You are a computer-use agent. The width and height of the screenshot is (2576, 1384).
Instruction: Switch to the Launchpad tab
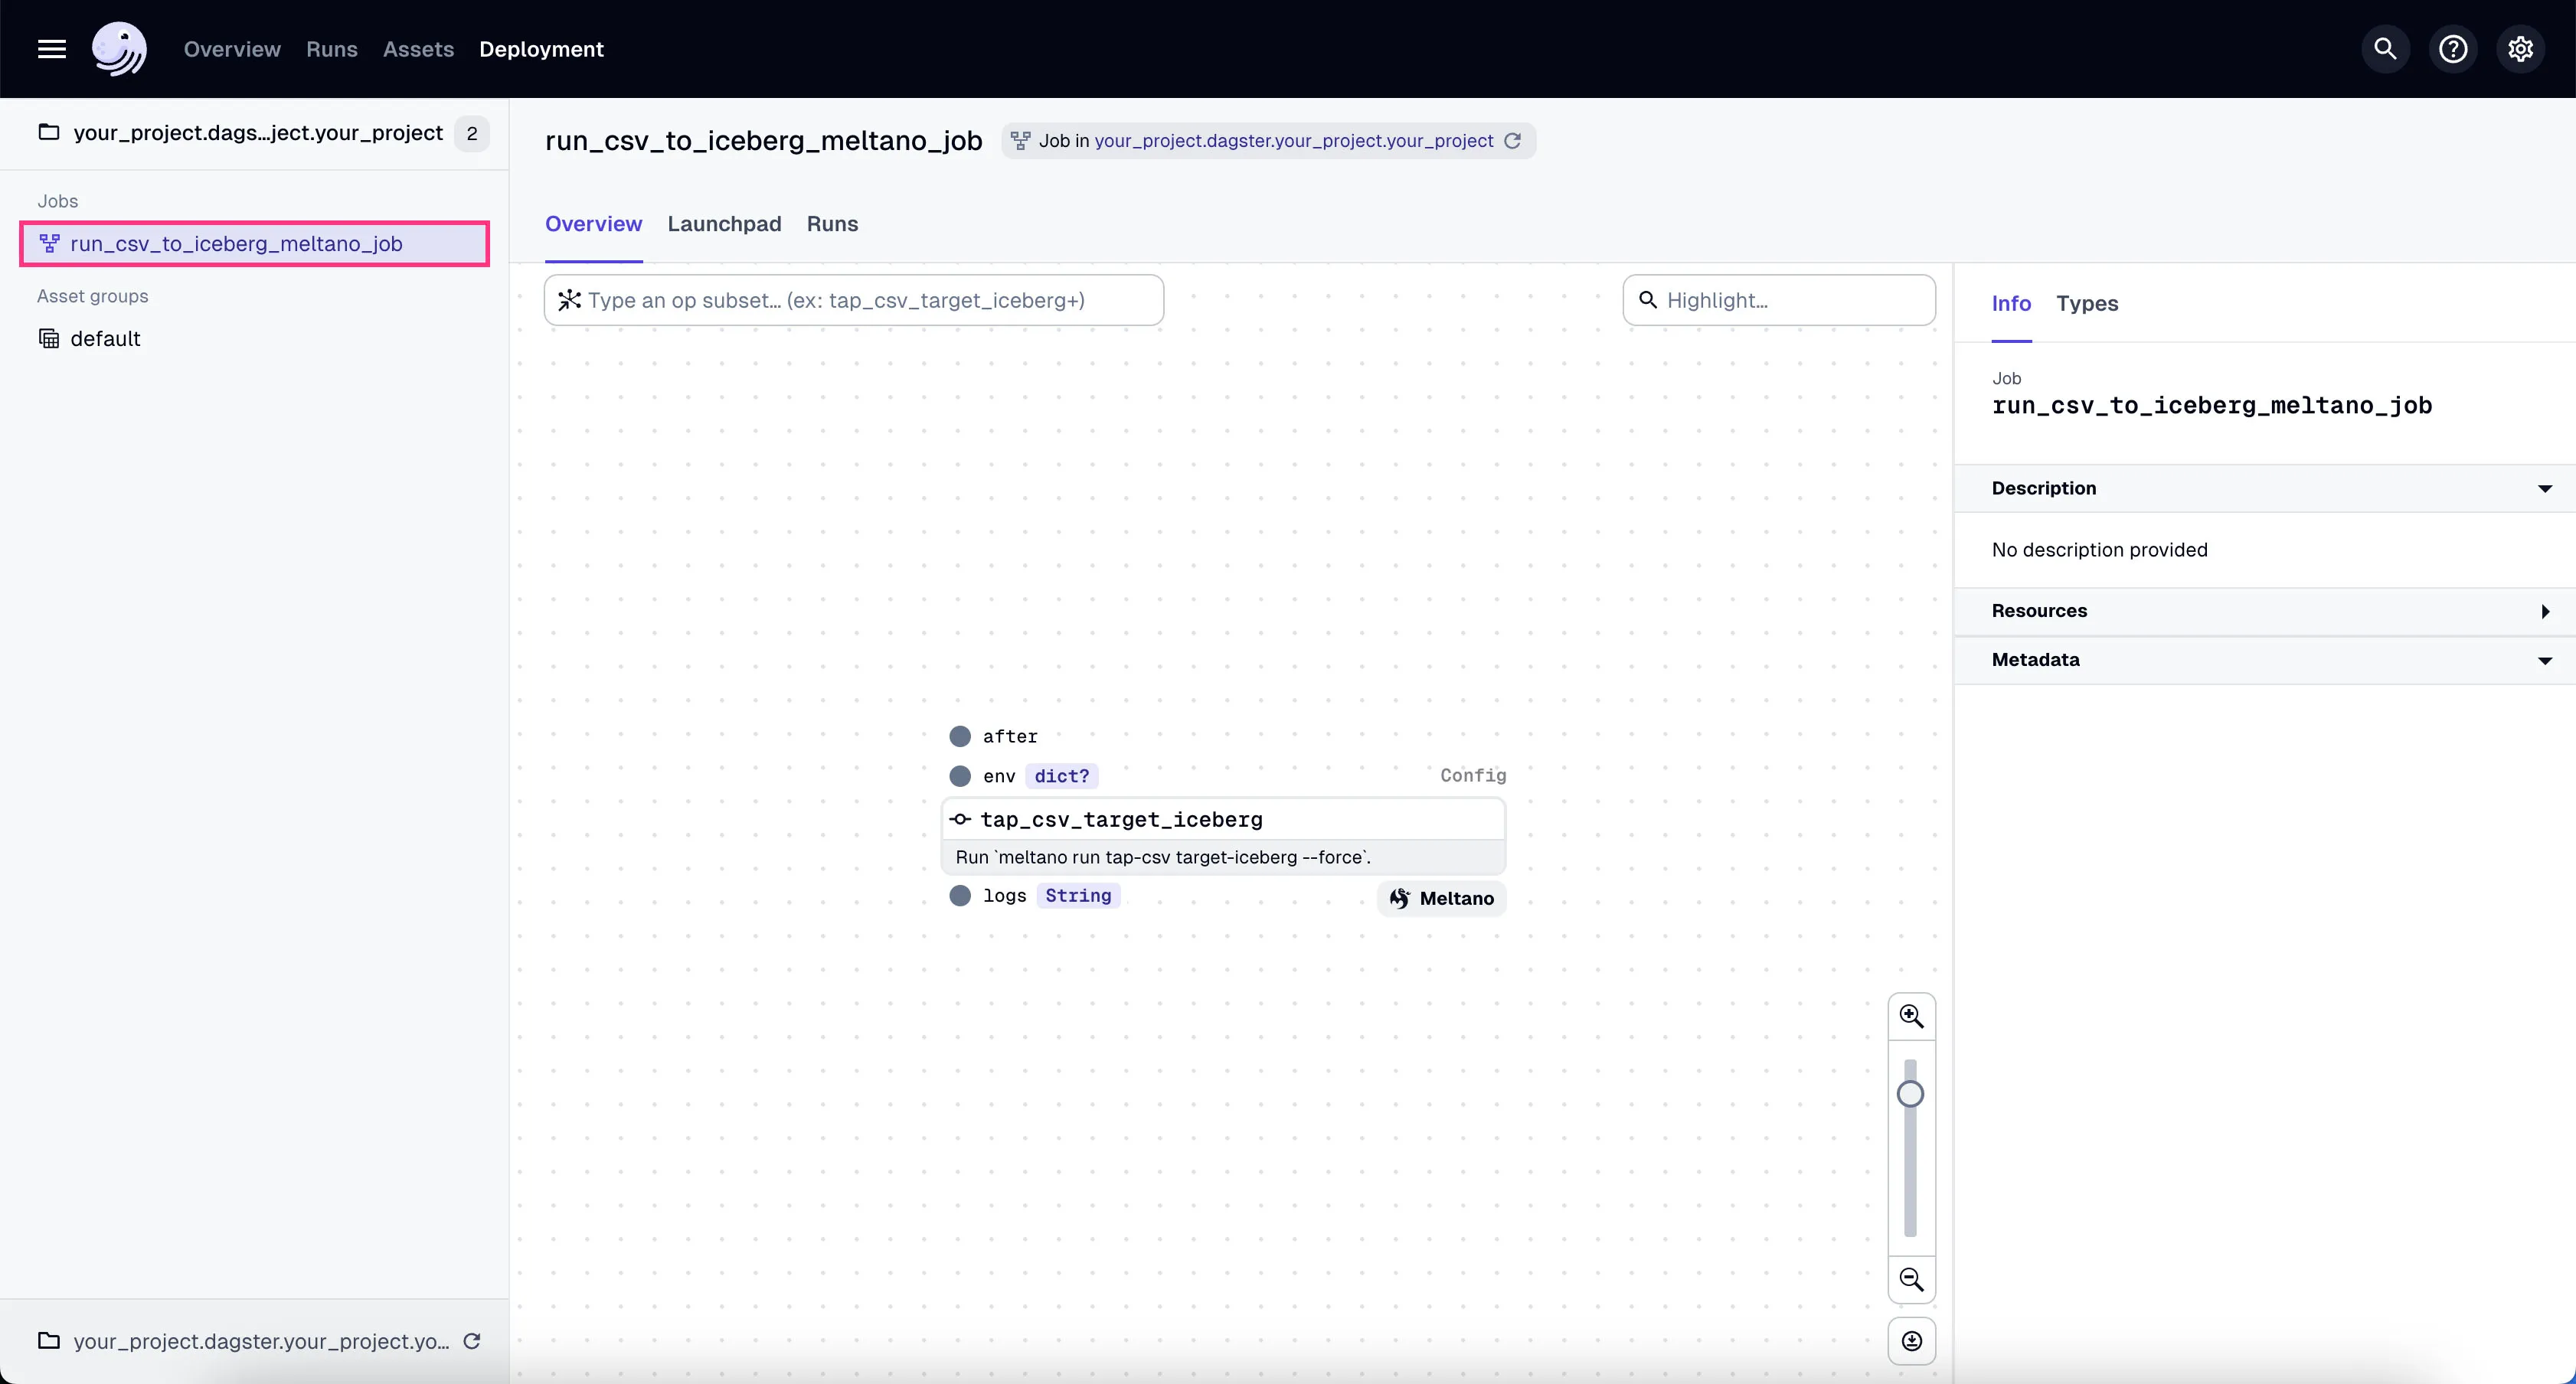[x=724, y=224]
